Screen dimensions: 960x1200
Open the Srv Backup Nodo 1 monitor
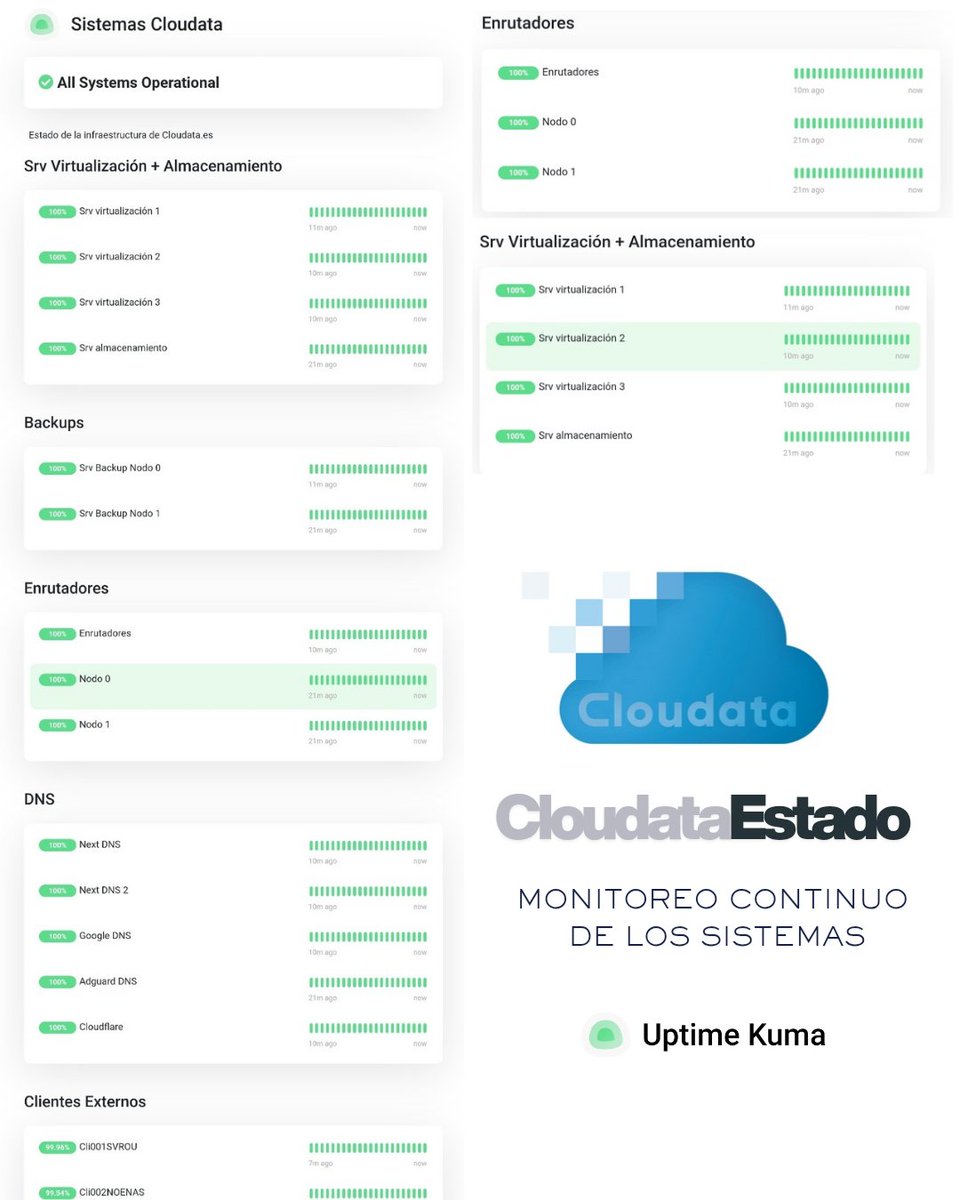(120, 513)
